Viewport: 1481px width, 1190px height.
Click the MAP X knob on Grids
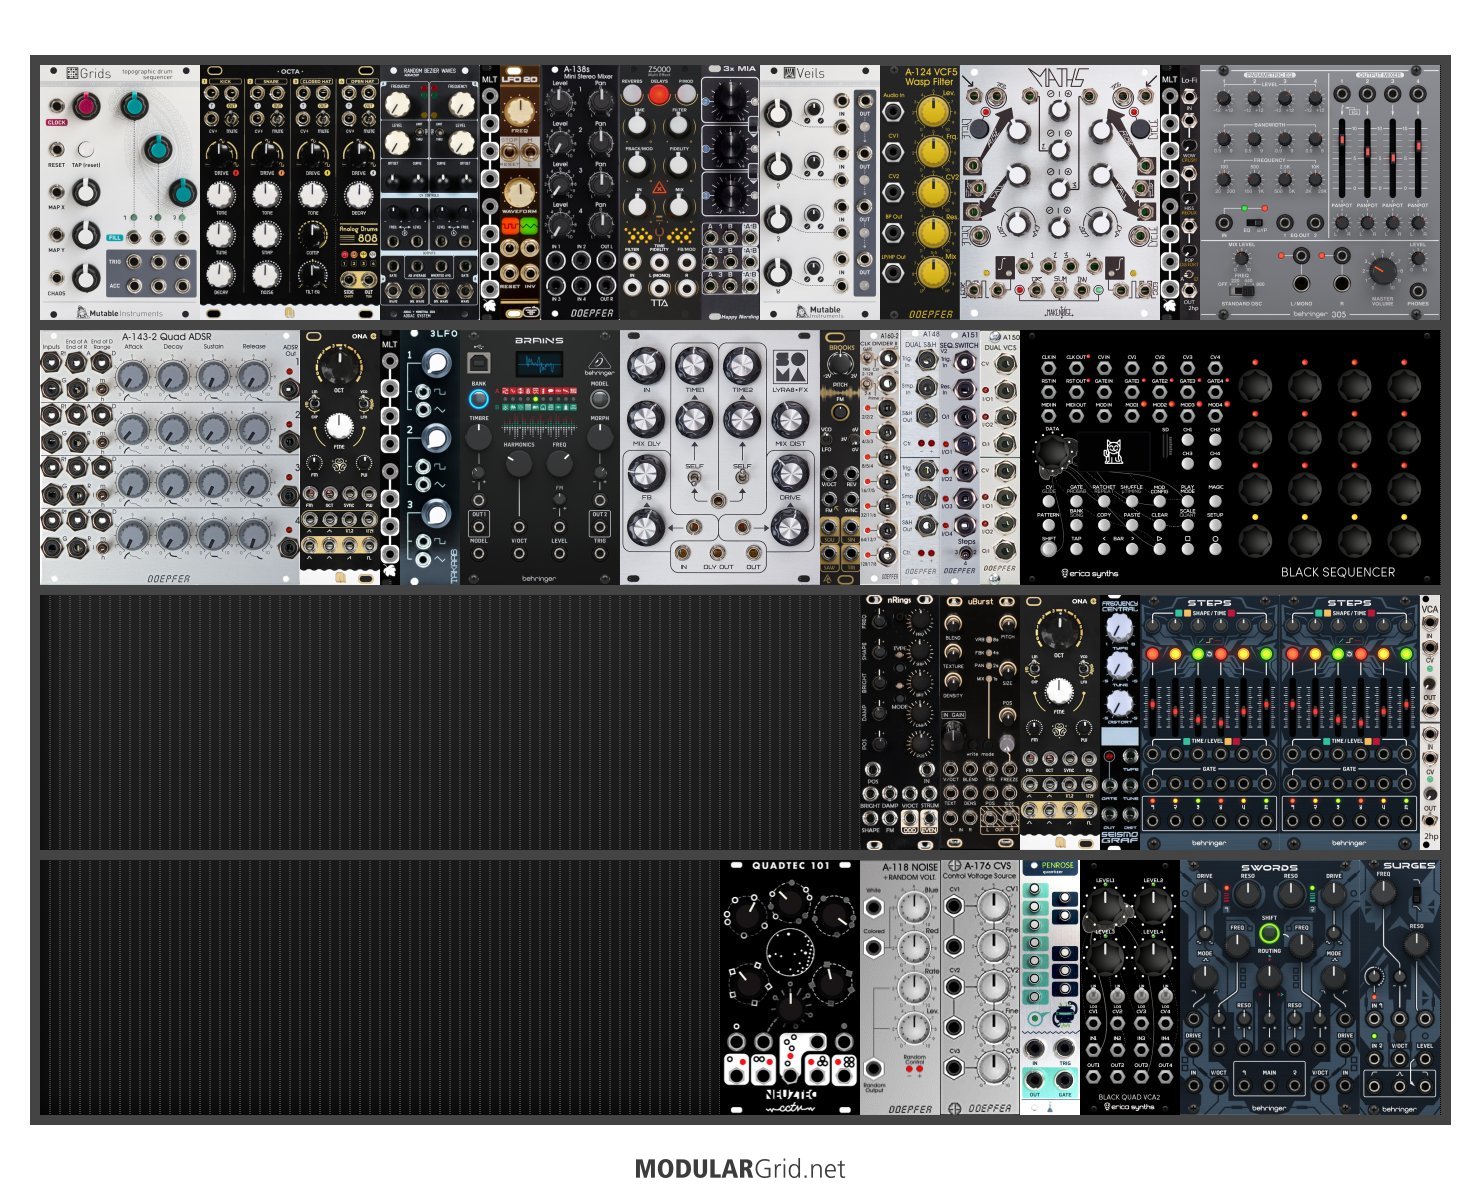(87, 192)
